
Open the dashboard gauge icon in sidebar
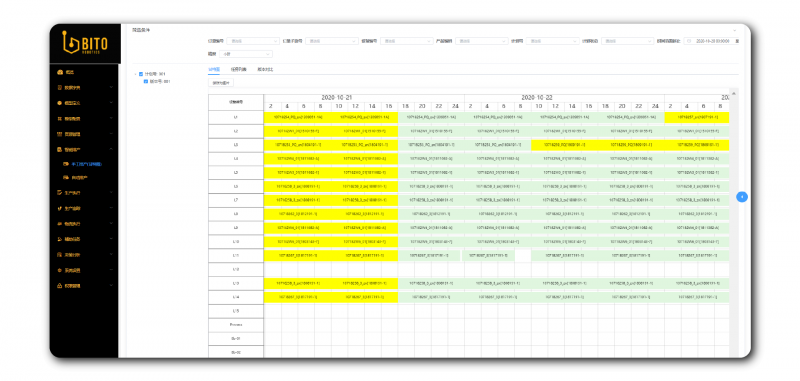coord(60,72)
